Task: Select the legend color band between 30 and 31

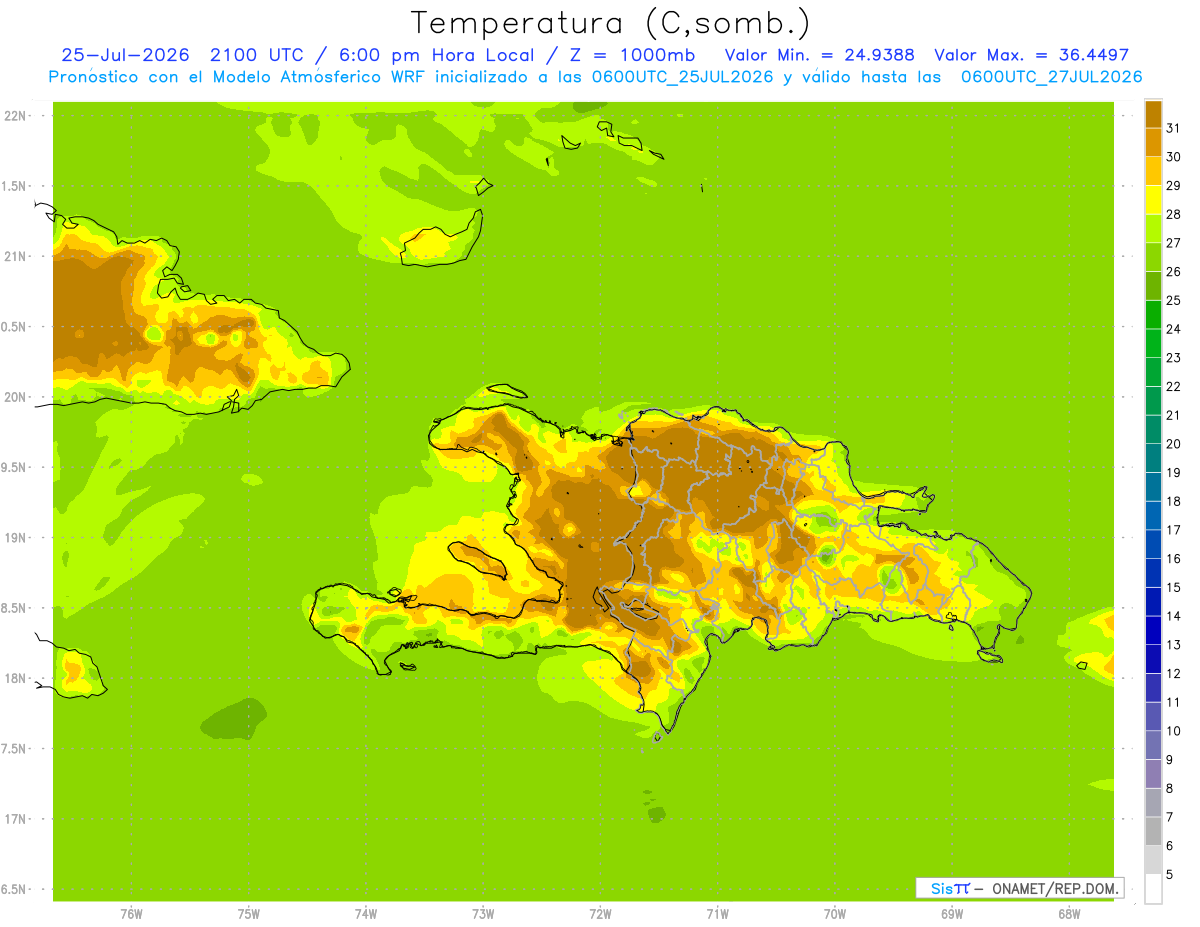Action: pos(1153,142)
